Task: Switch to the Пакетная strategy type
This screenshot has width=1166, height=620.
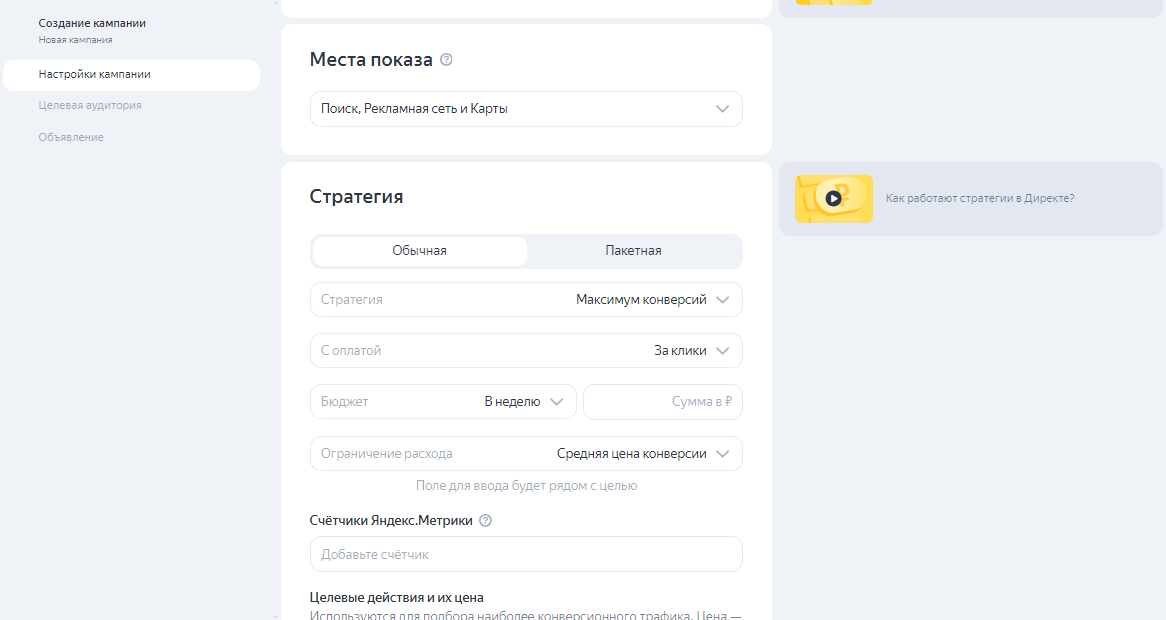Action: point(633,251)
